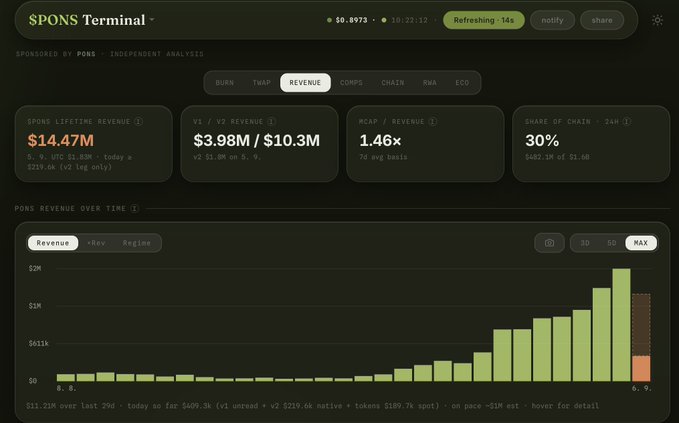The height and width of the screenshot is (423, 679).
Task: Click the 1.46× MCAP/revenue value
Action: click(x=380, y=140)
